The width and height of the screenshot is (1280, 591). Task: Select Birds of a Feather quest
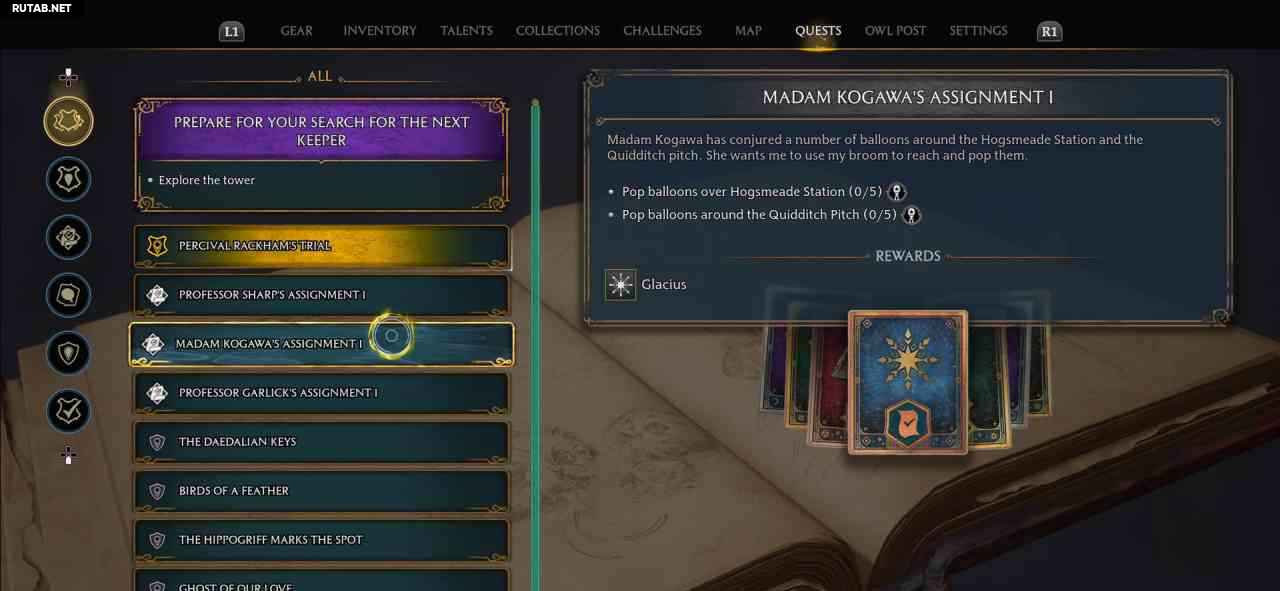pyautogui.click(x=321, y=491)
